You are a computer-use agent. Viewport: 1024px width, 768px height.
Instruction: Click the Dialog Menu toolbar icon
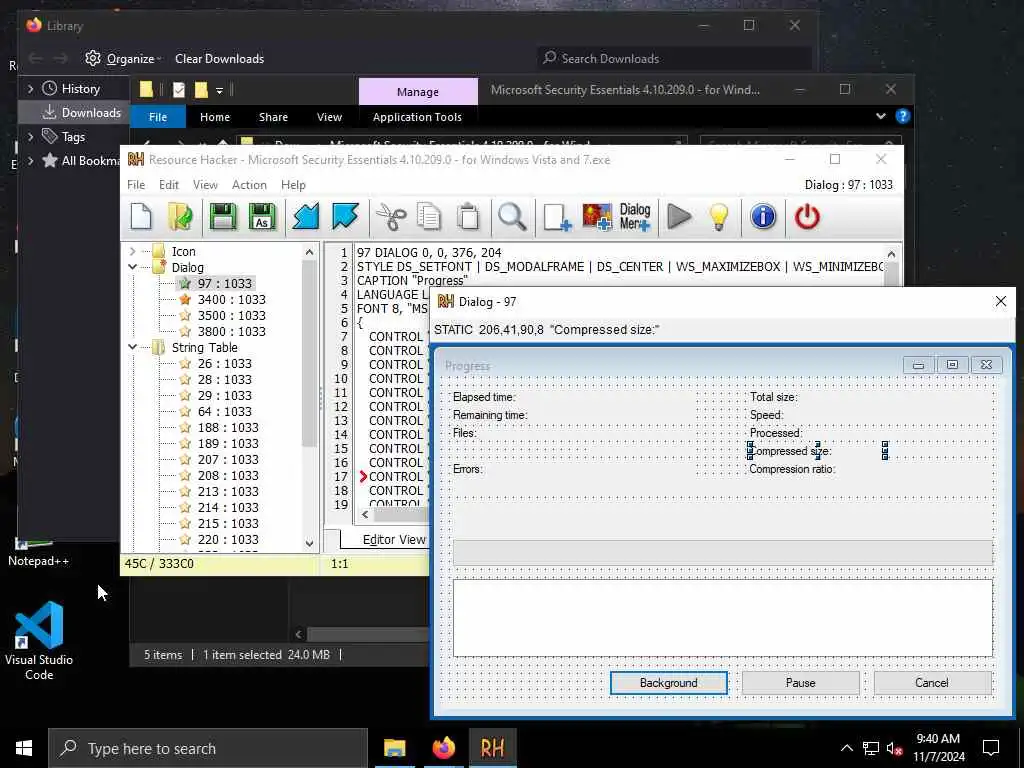point(635,217)
